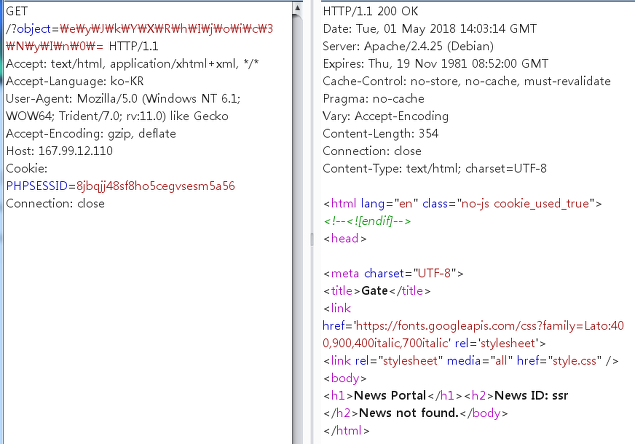Image resolution: width=635 pixels, height=444 pixels.
Task: Click the 'Cache-Control: no-store' header
Action: [x=467, y=81]
